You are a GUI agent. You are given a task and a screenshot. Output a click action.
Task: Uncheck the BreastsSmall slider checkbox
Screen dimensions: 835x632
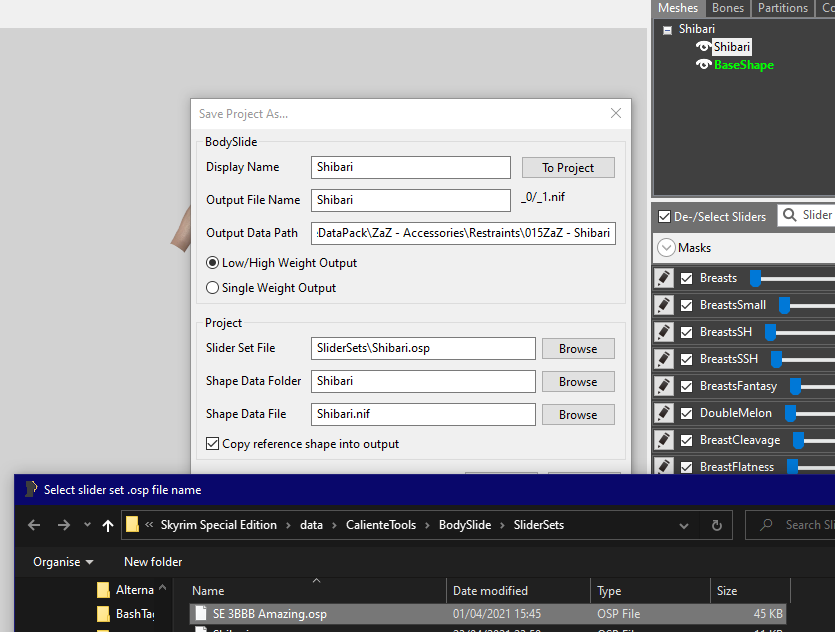click(x=686, y=306)
